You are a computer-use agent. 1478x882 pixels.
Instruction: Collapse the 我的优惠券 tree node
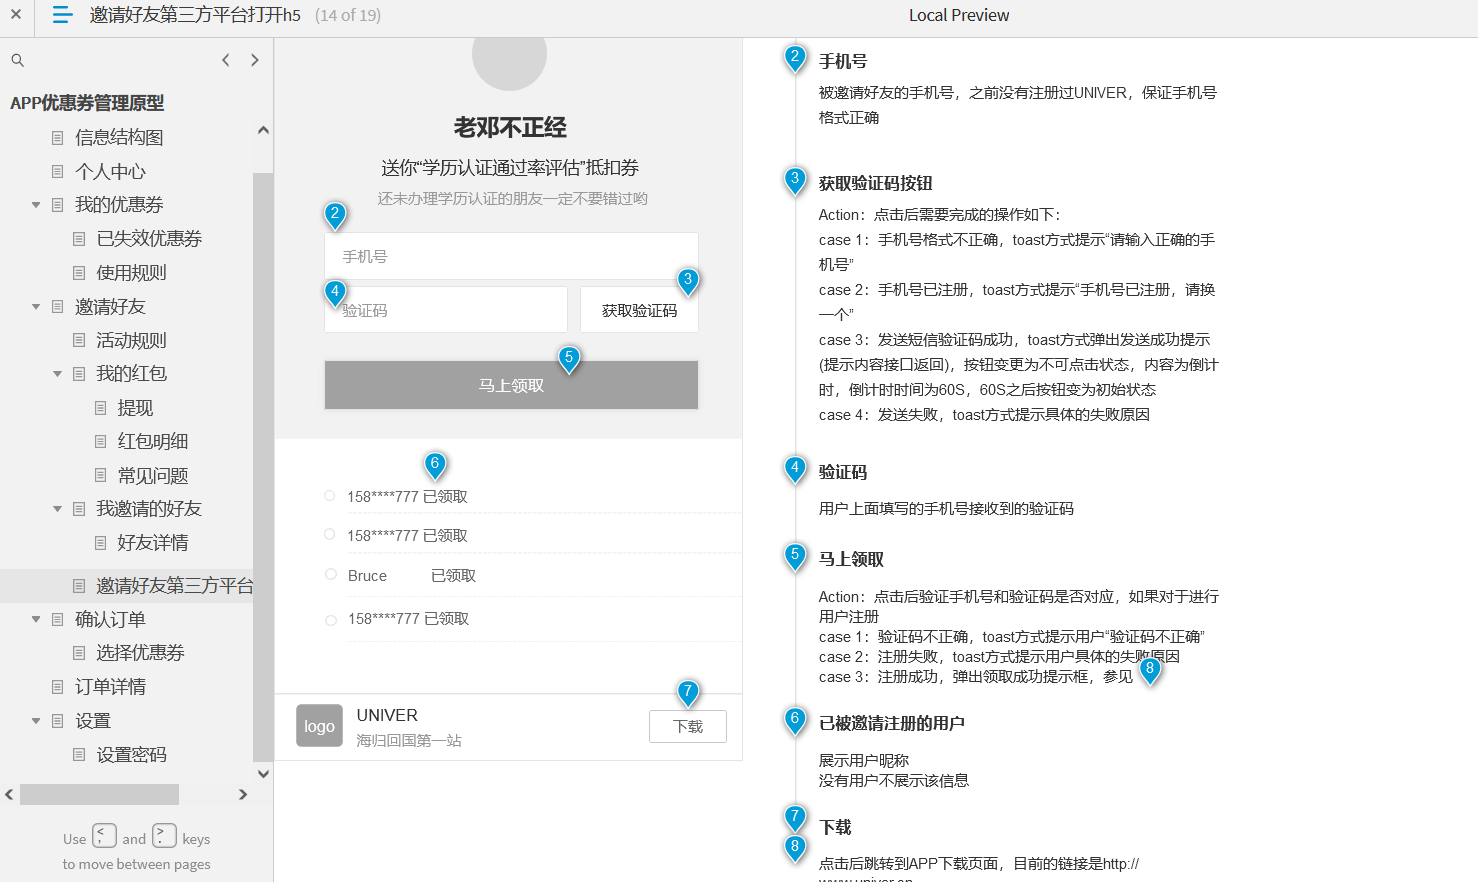tap(36, 205)
